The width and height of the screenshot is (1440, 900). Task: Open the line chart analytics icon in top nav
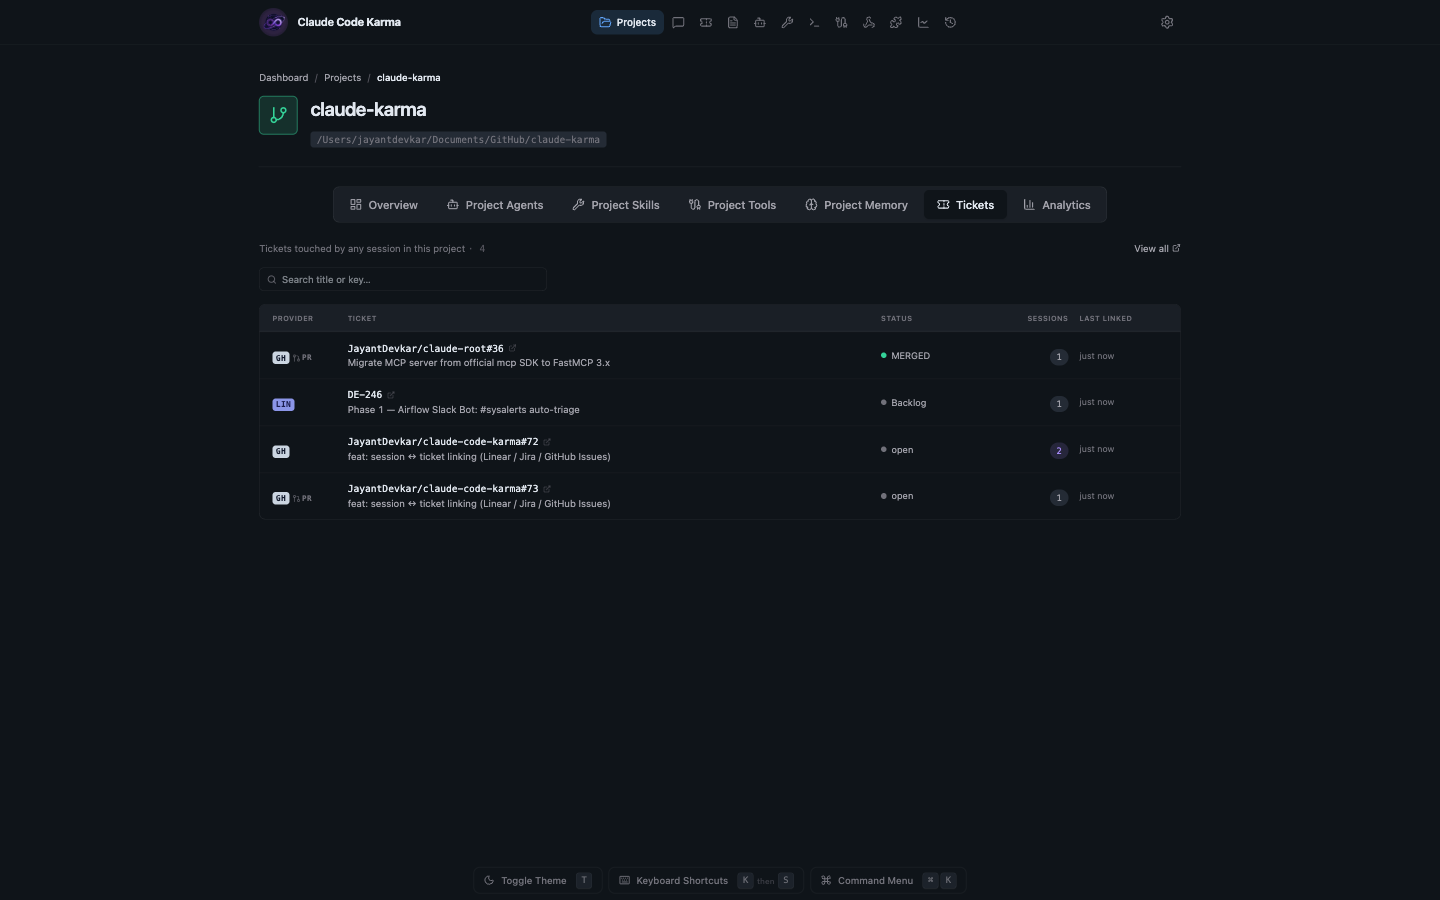point(923,22)
